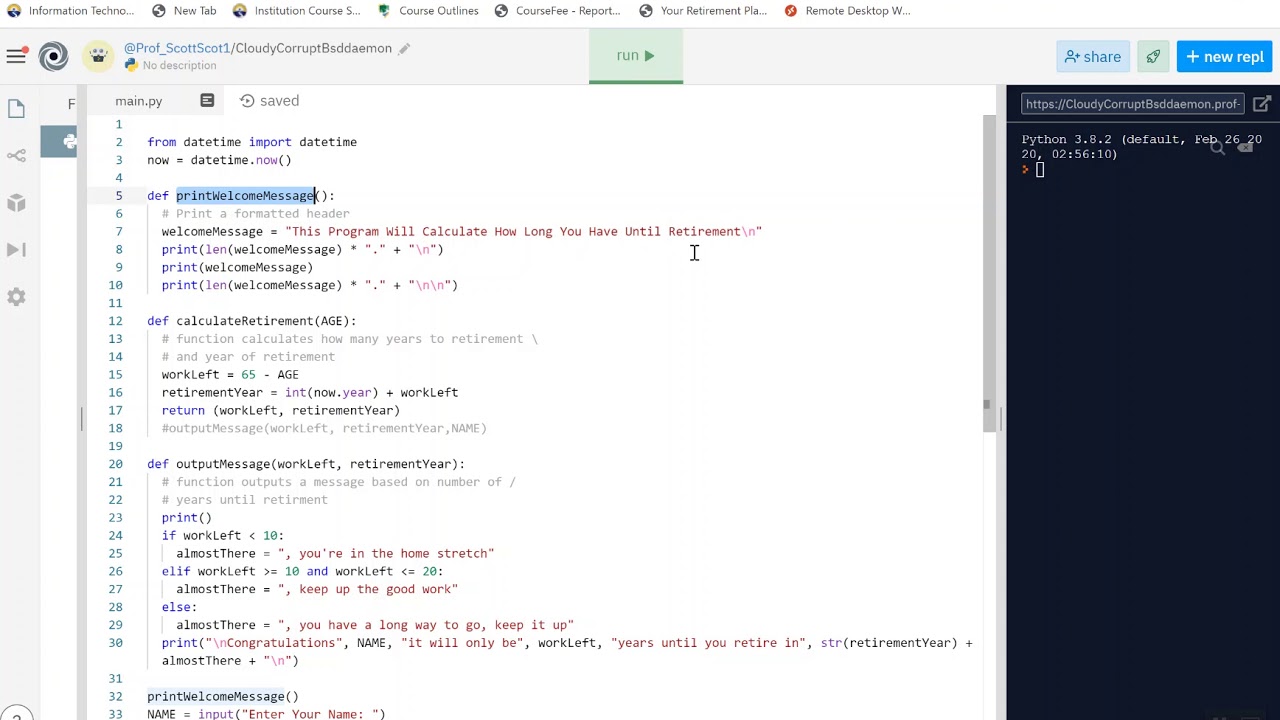
Task: Click the "# Print a formatted header" comment
Action: pyautogui.click(x=256, y=214)
